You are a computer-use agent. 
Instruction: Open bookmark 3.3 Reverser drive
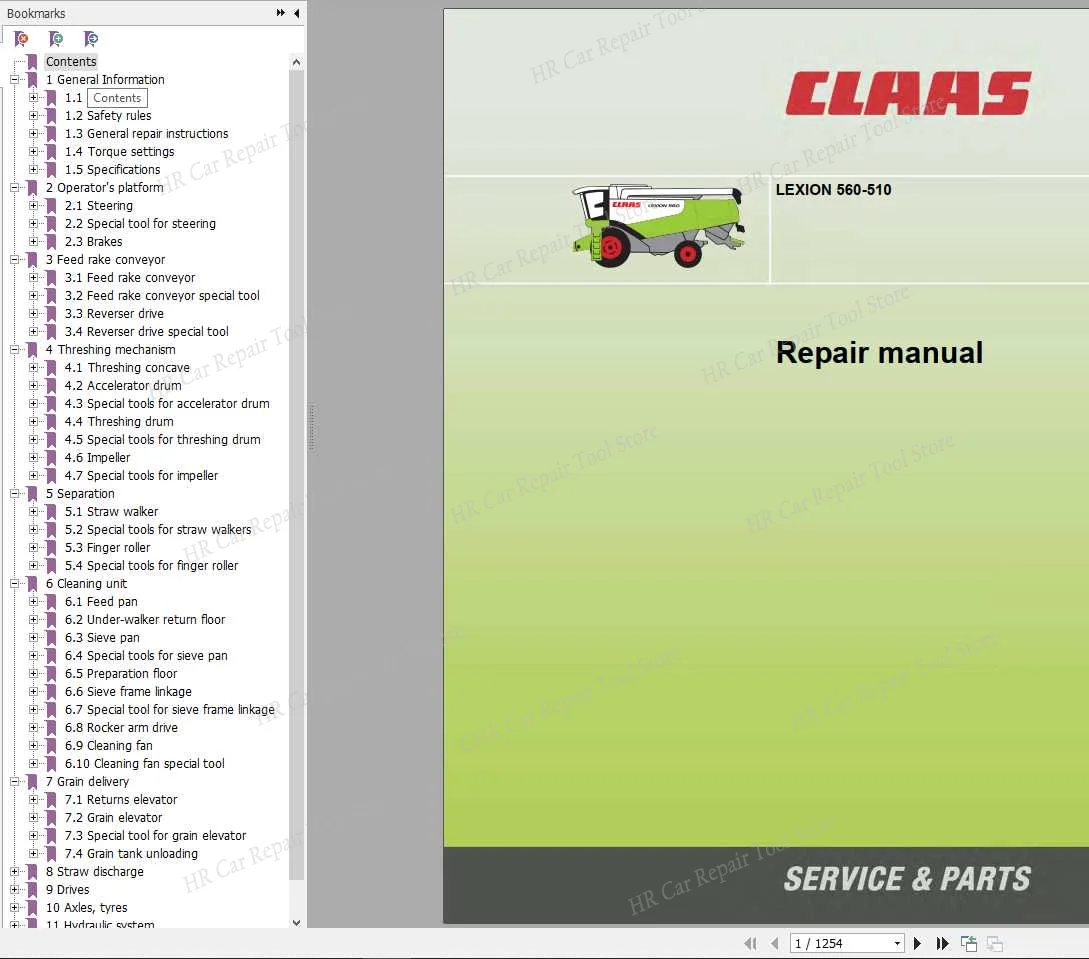pyautogui.click(x=114, y=314)
